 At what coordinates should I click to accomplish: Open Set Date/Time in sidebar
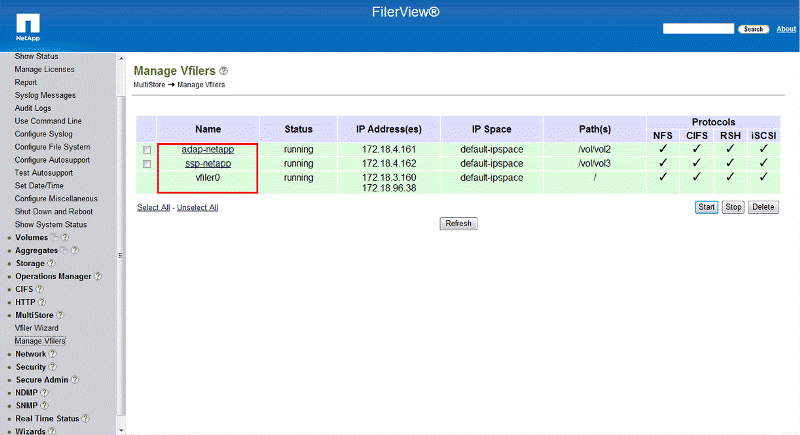[x=39, y=186]
